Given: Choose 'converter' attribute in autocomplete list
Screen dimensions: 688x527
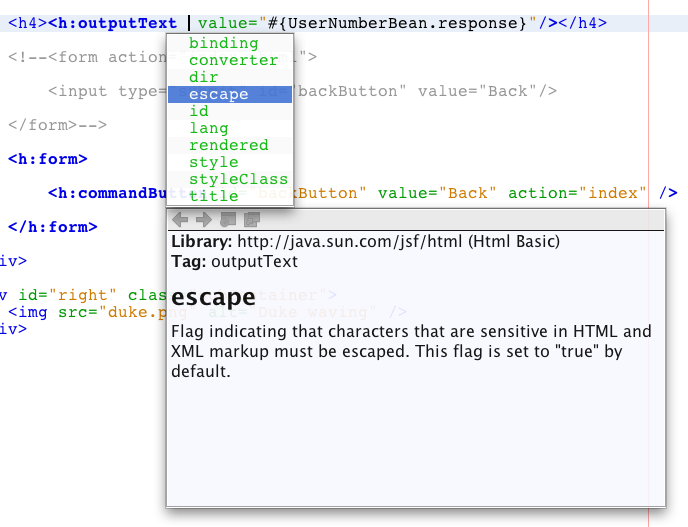Looking at the screenshot, I should point(233,60).
